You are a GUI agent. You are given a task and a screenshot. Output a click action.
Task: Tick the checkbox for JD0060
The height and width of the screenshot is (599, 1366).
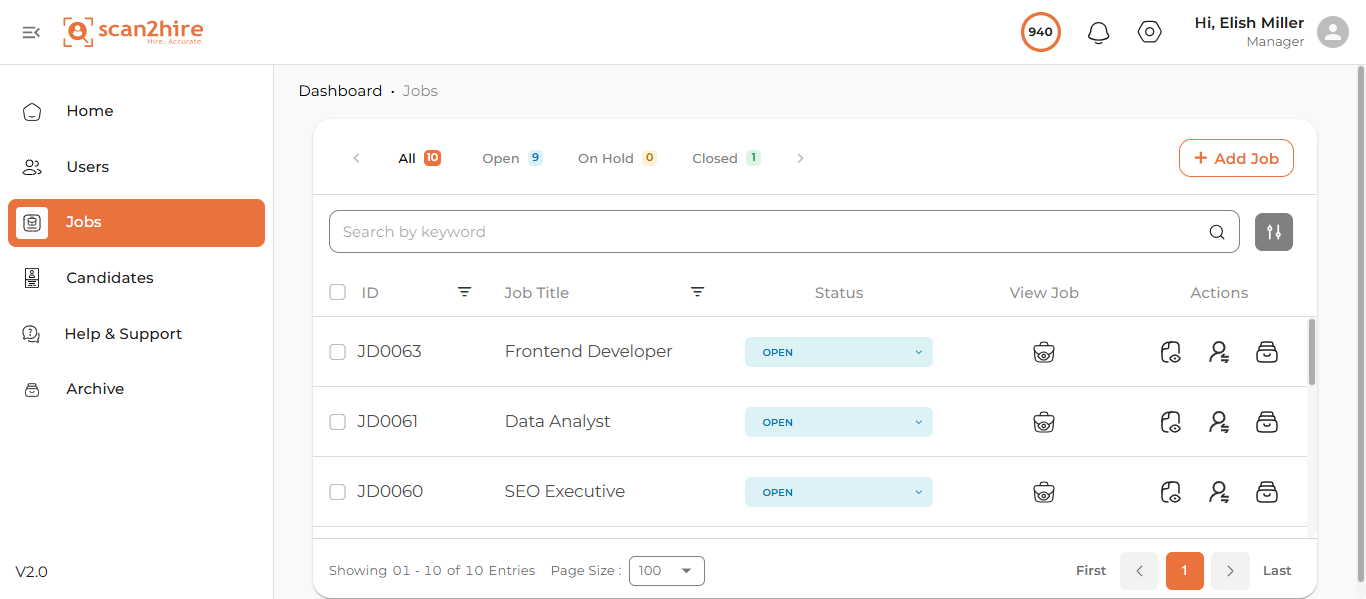coord(338,492)
